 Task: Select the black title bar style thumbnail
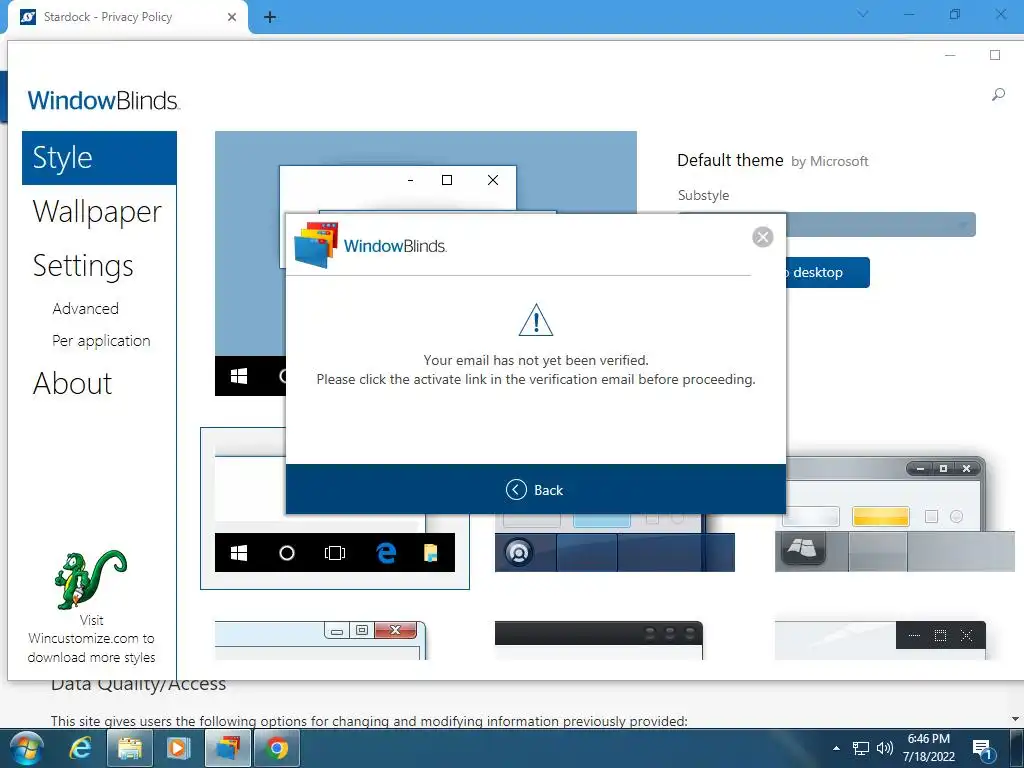(599, 640)
